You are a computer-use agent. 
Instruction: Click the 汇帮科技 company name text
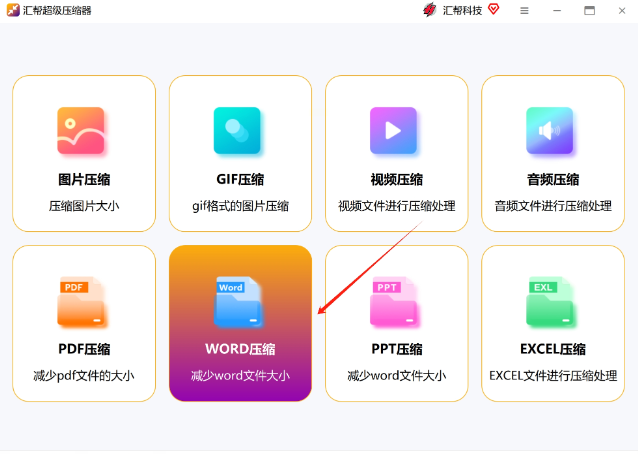[462, 11]
